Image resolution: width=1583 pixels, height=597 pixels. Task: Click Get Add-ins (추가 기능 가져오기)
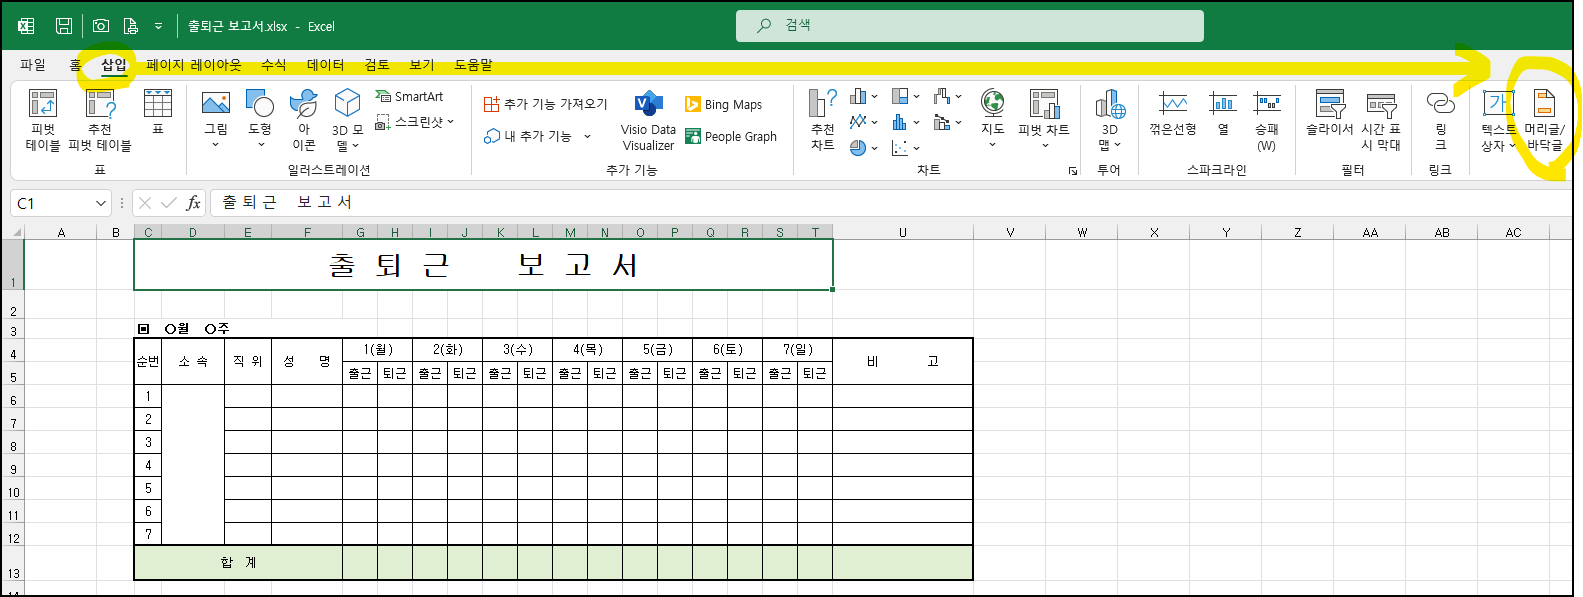pyautogui.click(x=545, y=104)
